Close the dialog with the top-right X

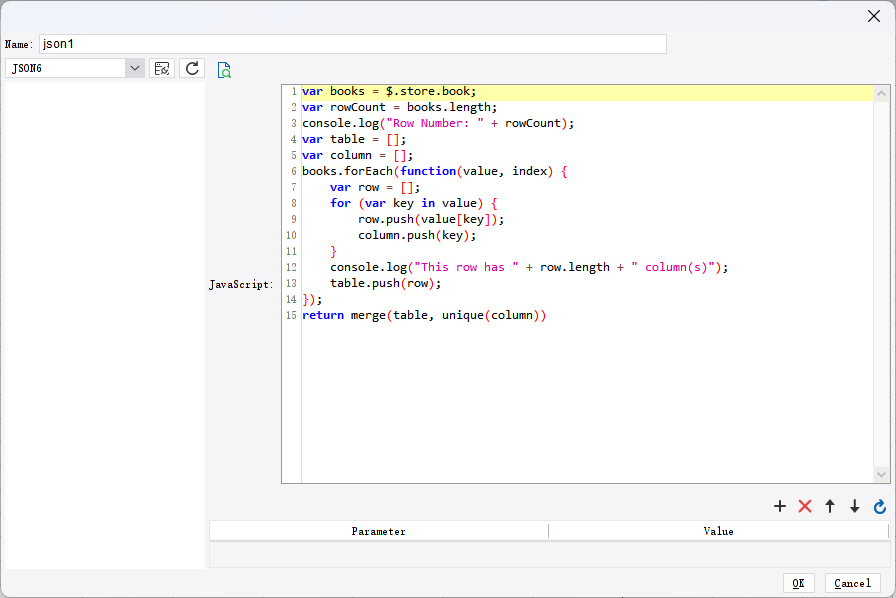coord(873,15)
